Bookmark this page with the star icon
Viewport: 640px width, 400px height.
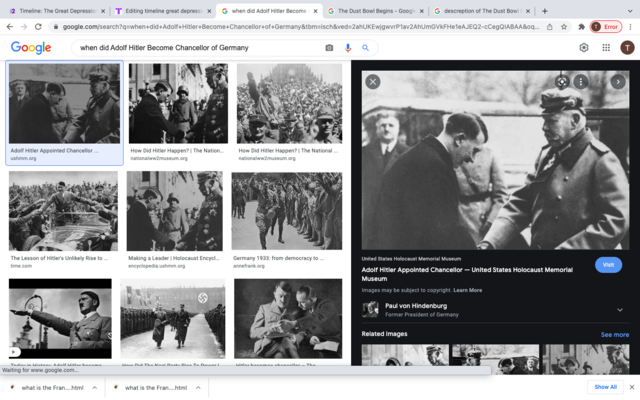tap(564, 27)
